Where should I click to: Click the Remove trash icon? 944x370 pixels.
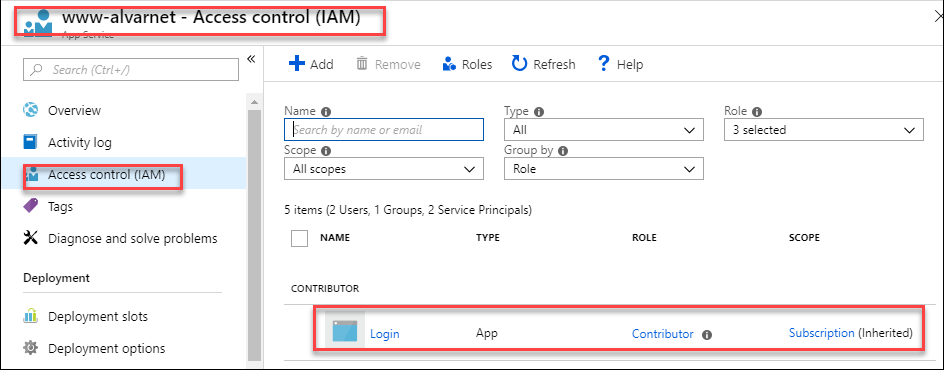362,64
